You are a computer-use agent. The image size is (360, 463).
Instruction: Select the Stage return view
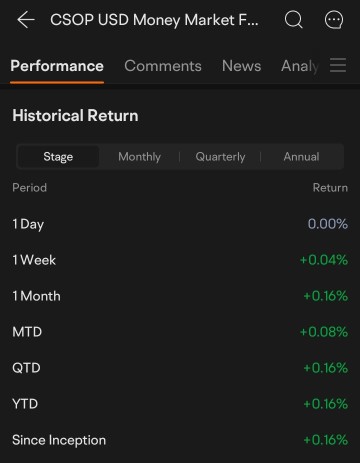[58, 157]
